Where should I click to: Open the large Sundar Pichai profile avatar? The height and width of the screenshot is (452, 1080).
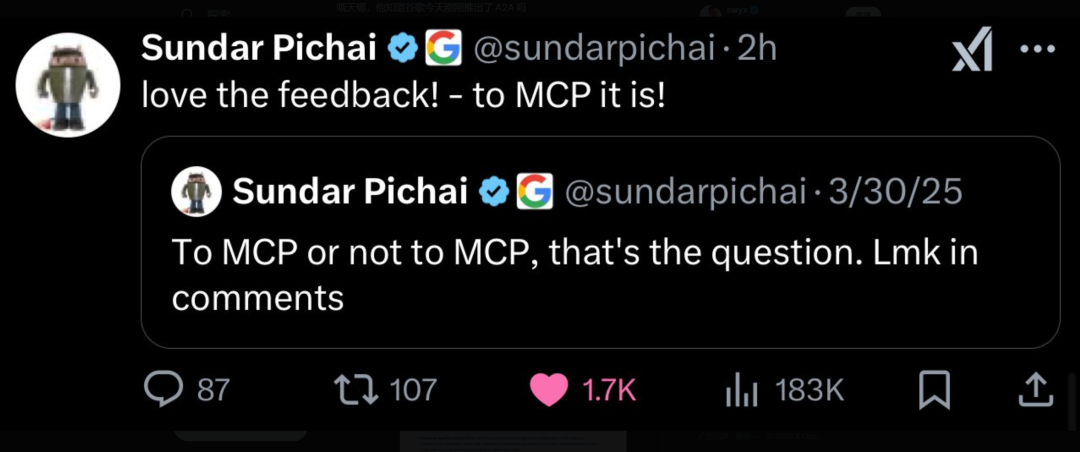click(69, 85)
